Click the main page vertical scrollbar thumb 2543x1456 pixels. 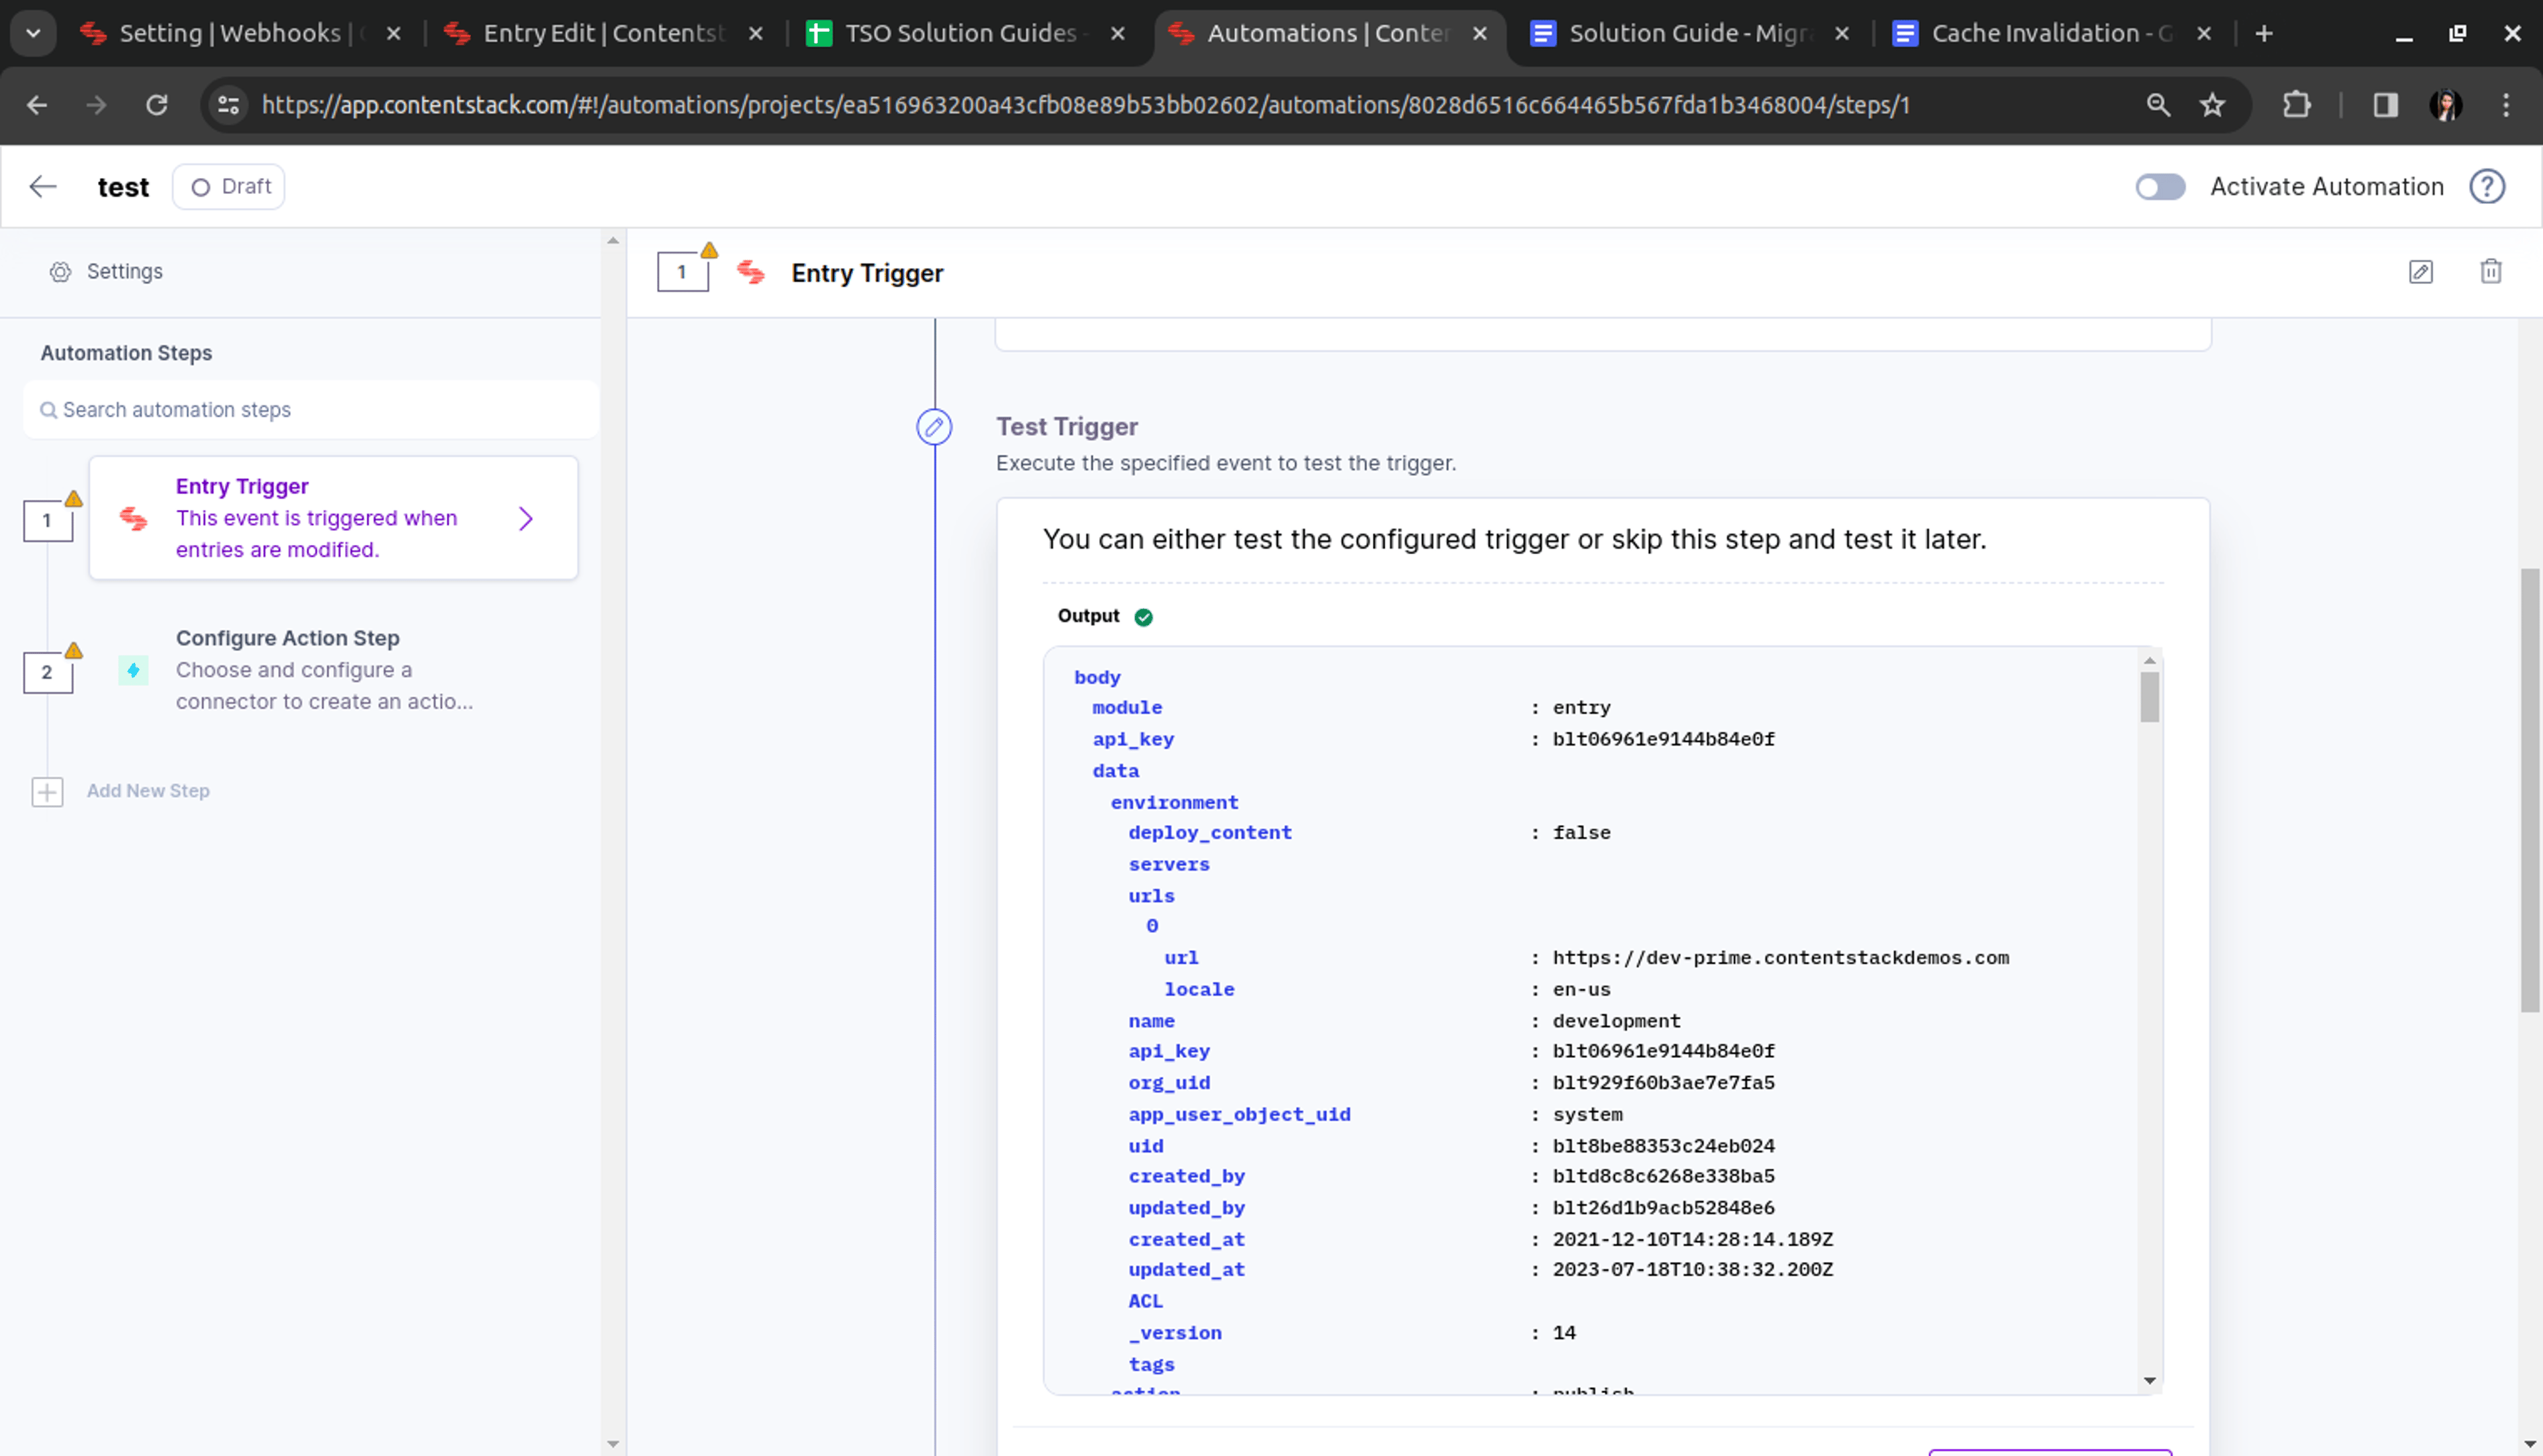[2530, 790]
